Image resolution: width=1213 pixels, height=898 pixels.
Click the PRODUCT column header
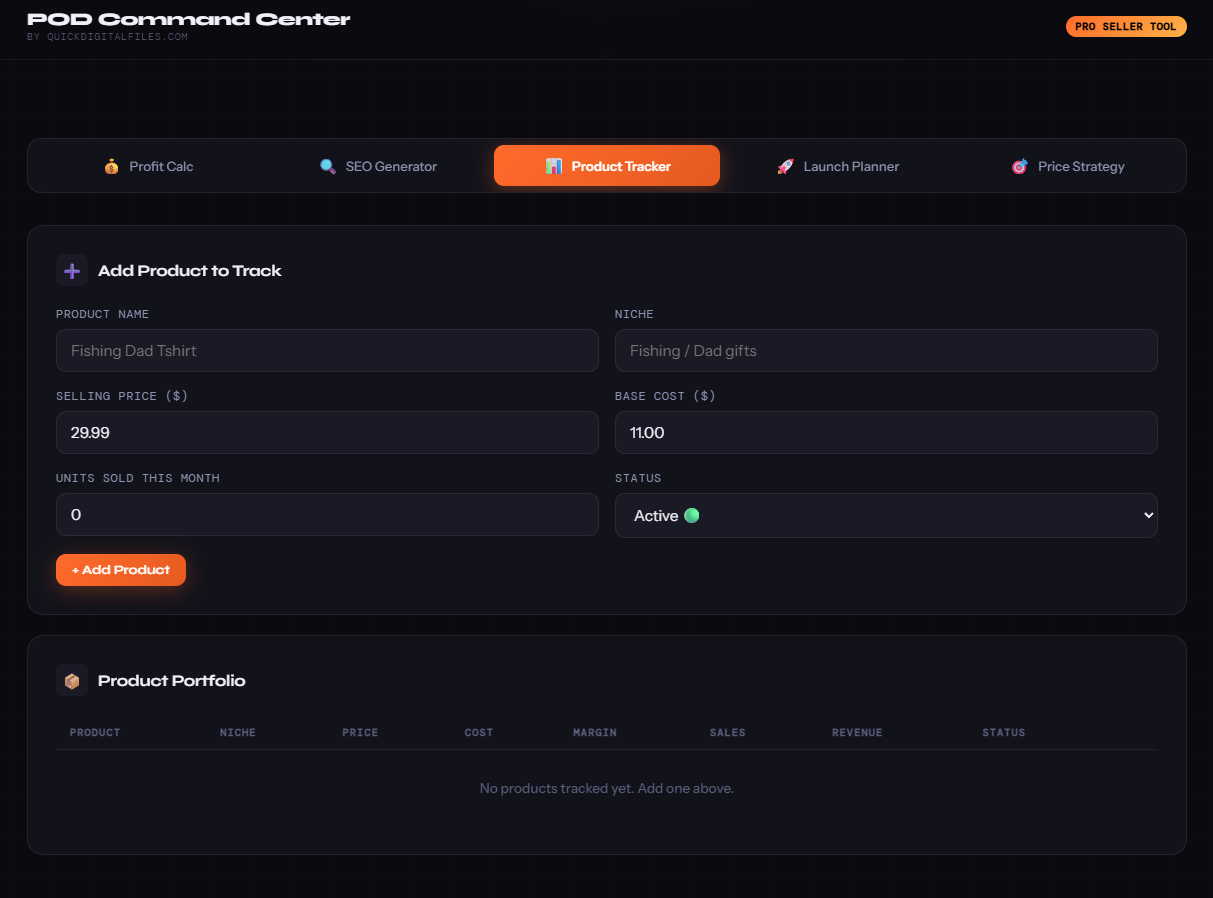click(x=95, y=733)
